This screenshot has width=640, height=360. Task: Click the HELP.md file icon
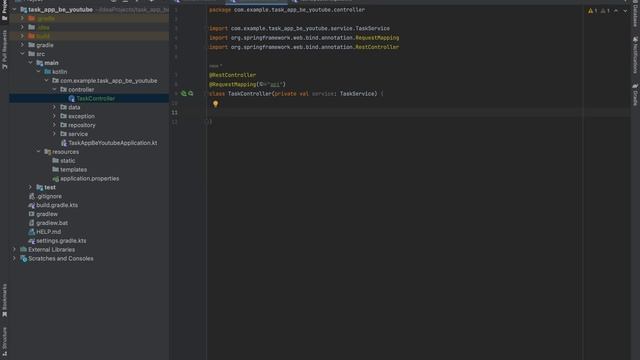(x=31, y=232)
